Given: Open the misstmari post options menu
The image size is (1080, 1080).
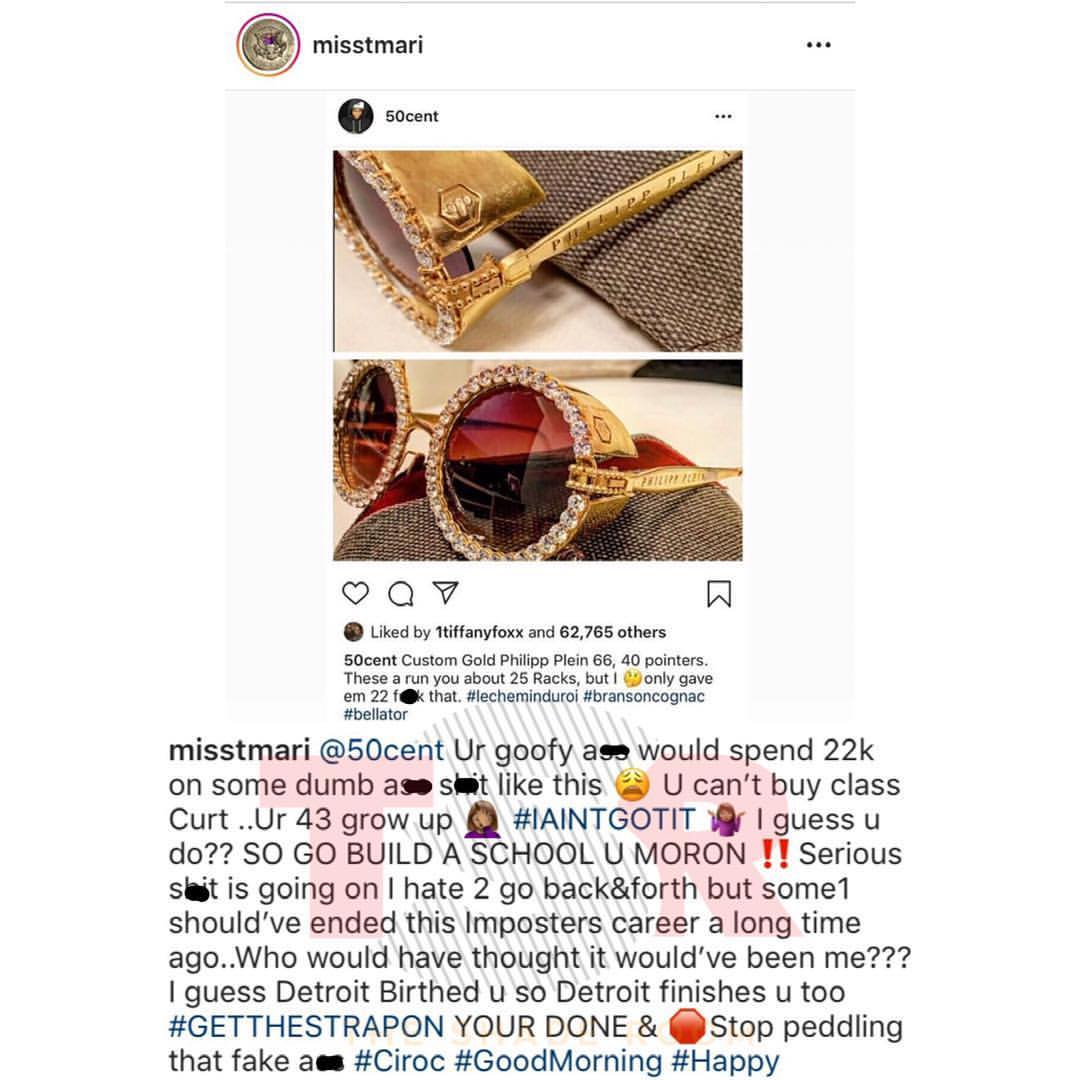Looking at the screenshot, I should click(818, 45).
